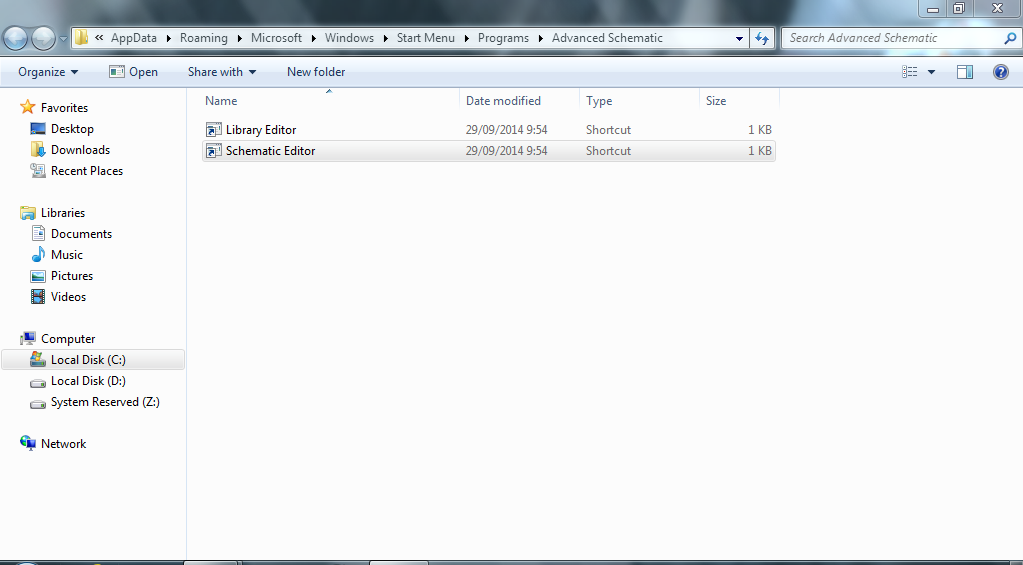
Task: Expand the arrow after Microsoft breadcrumb
Action: pos(313,38)
